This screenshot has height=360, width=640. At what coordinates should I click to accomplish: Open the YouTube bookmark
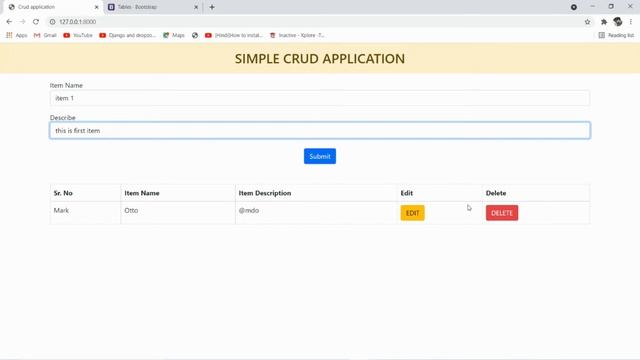pos(78,36)
